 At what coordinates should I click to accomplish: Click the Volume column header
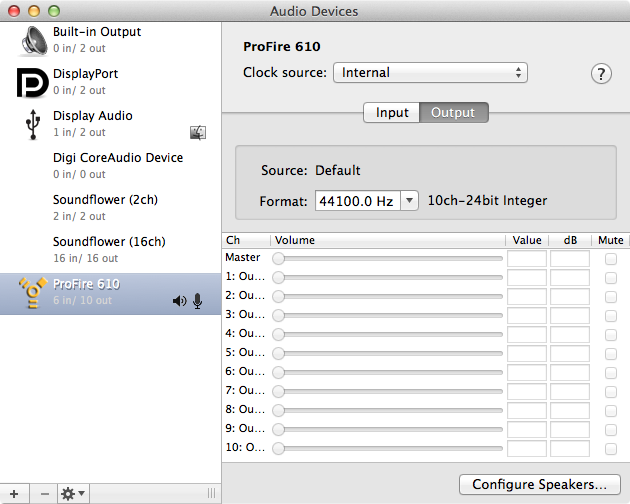[388, 240]
